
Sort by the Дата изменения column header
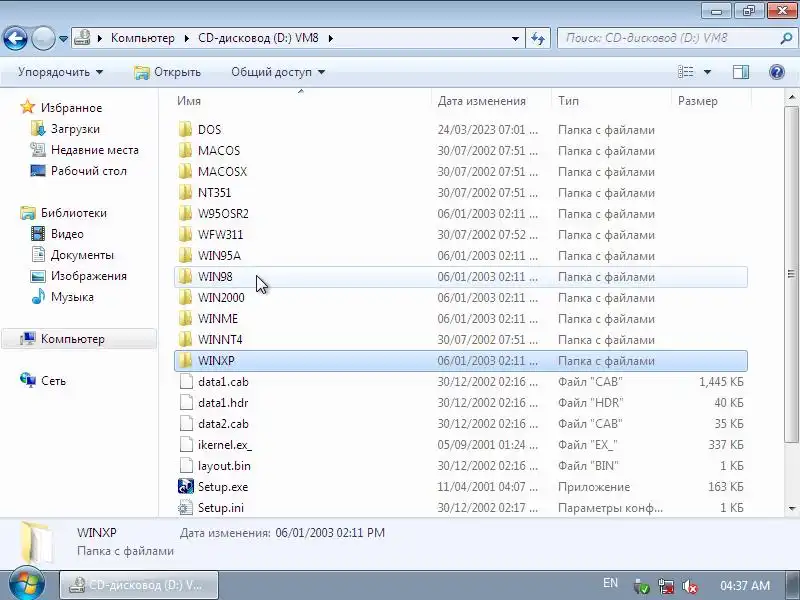coord(491,101)
